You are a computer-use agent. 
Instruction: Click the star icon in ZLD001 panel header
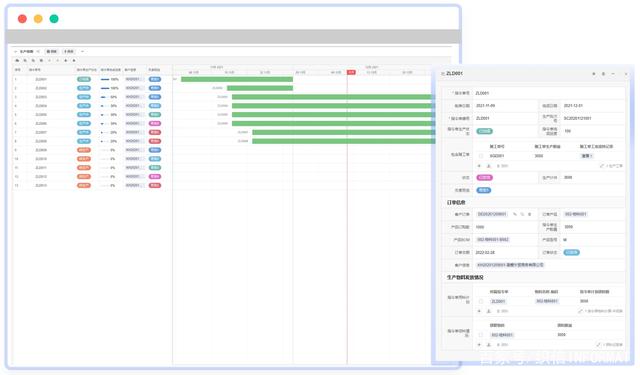click(593, 74)
